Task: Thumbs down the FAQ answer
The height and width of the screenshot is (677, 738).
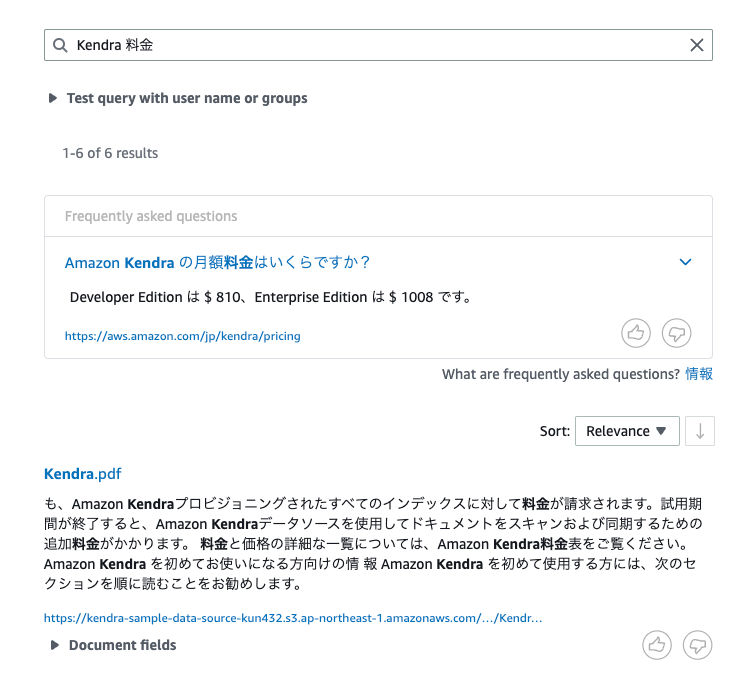Action: click(x=676, y=333)
